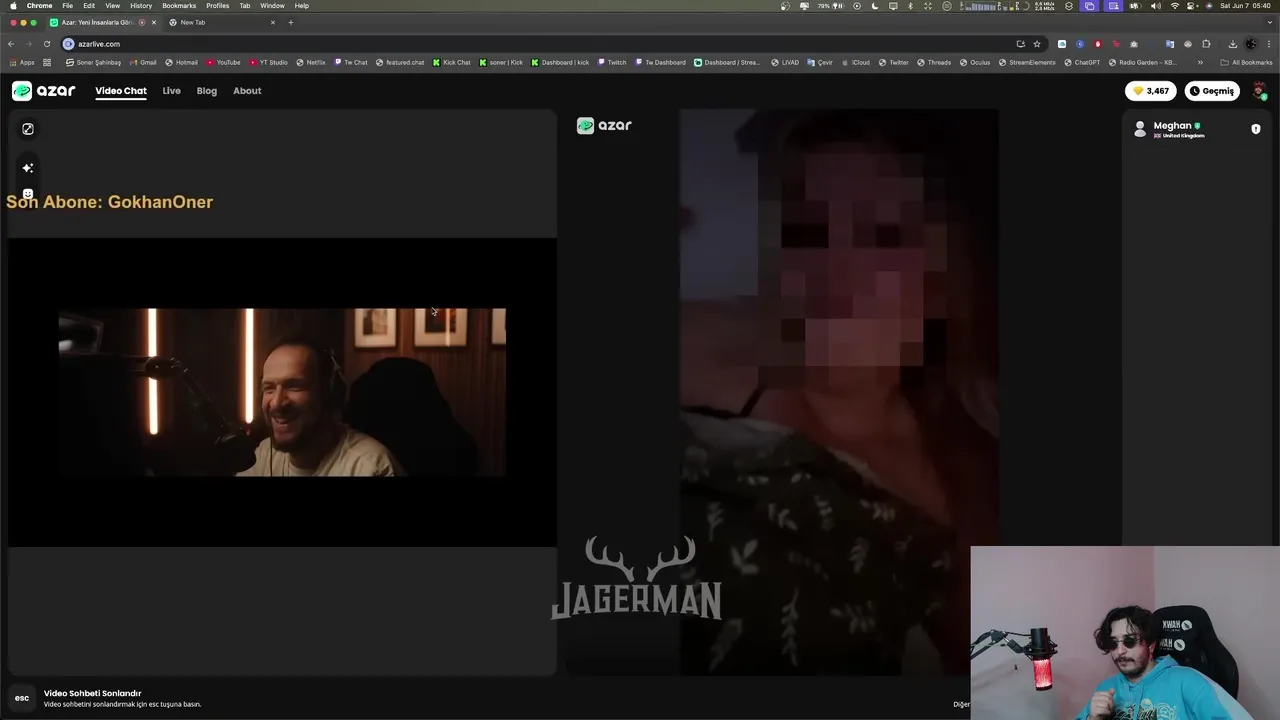1280x720 pixels.
Task: Open the All Bookmarks folder
Action: 1246,62
